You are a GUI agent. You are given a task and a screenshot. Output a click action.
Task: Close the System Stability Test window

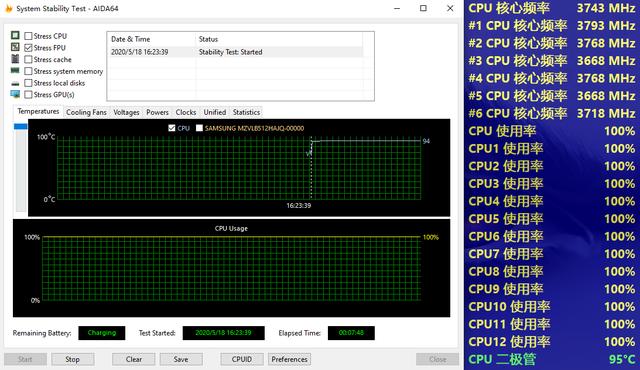450,8
